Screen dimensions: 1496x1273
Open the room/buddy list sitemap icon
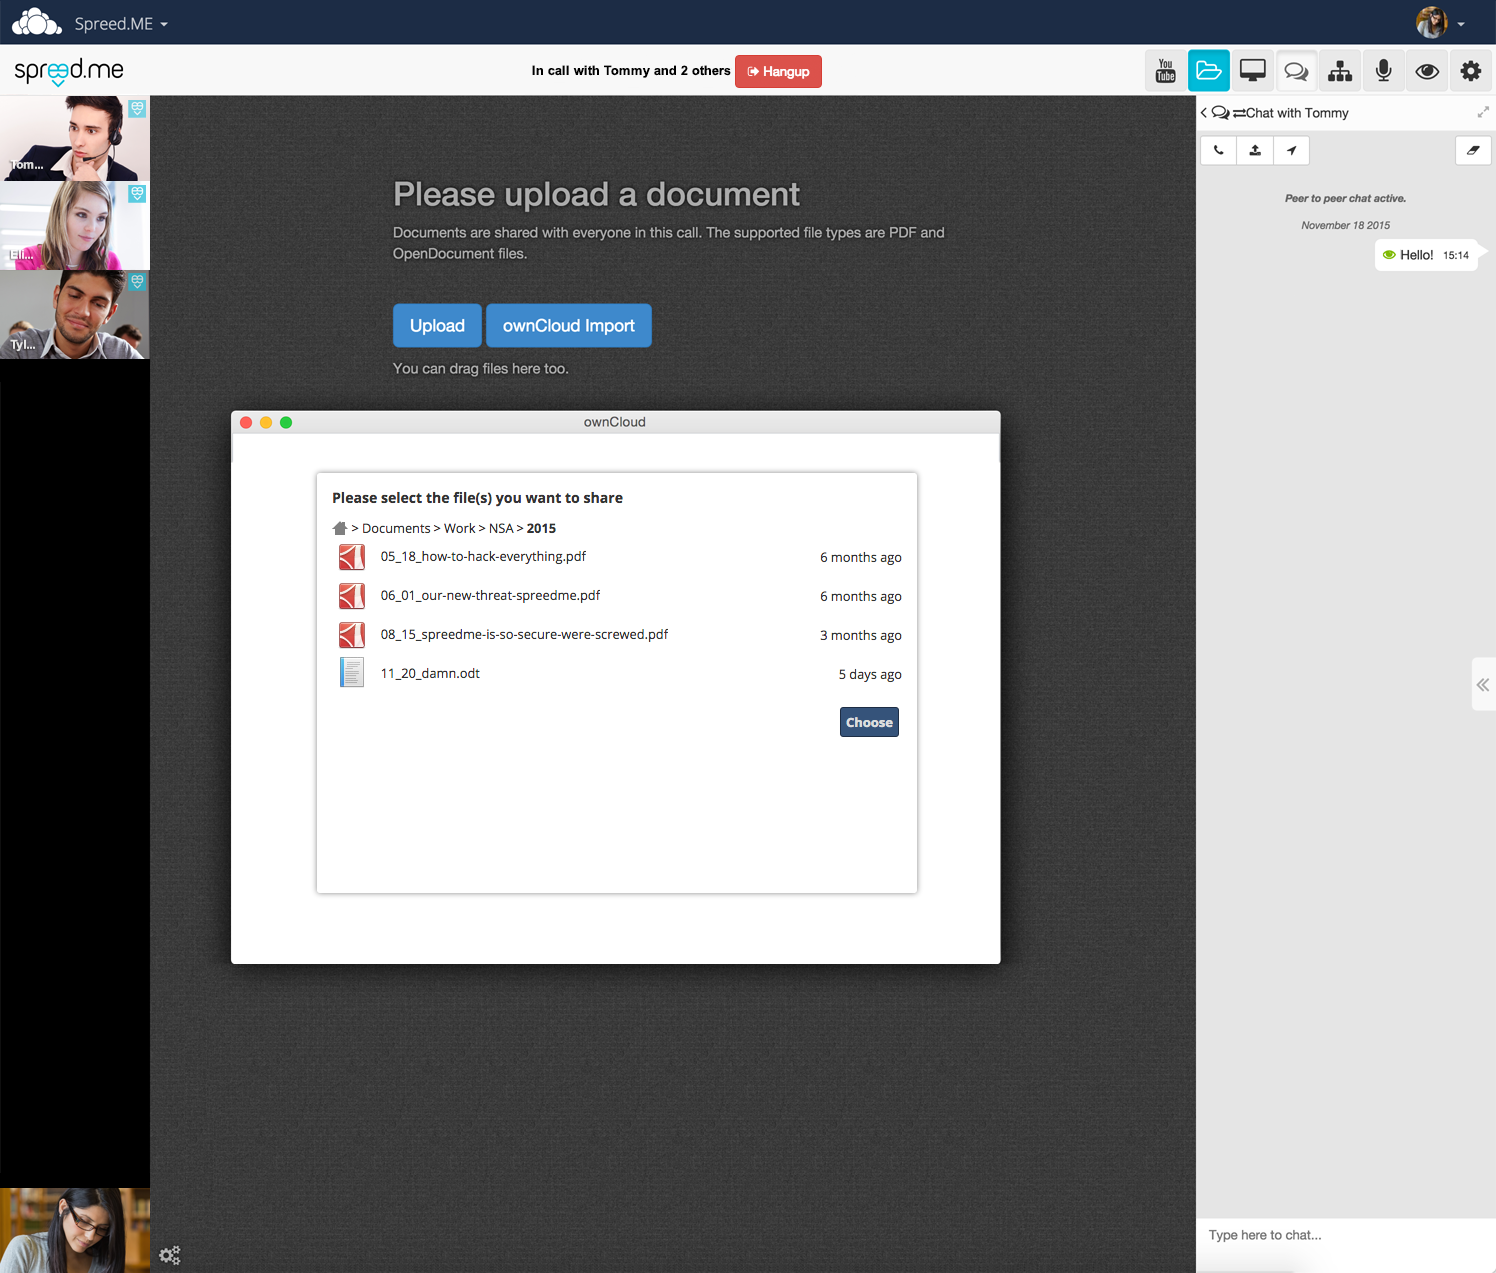tap(1340, 71)
